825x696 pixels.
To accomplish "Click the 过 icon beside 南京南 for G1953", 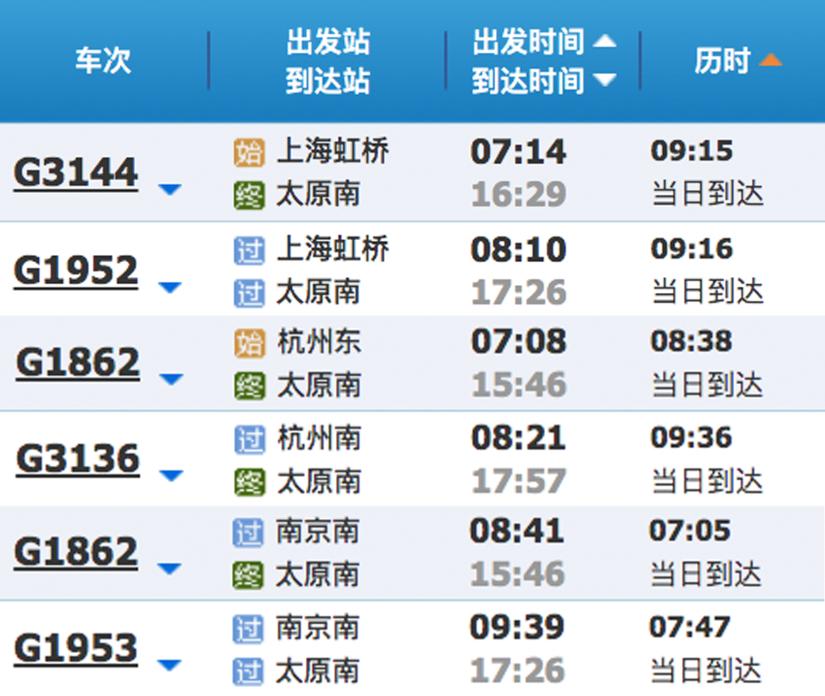I will (249, 629).
